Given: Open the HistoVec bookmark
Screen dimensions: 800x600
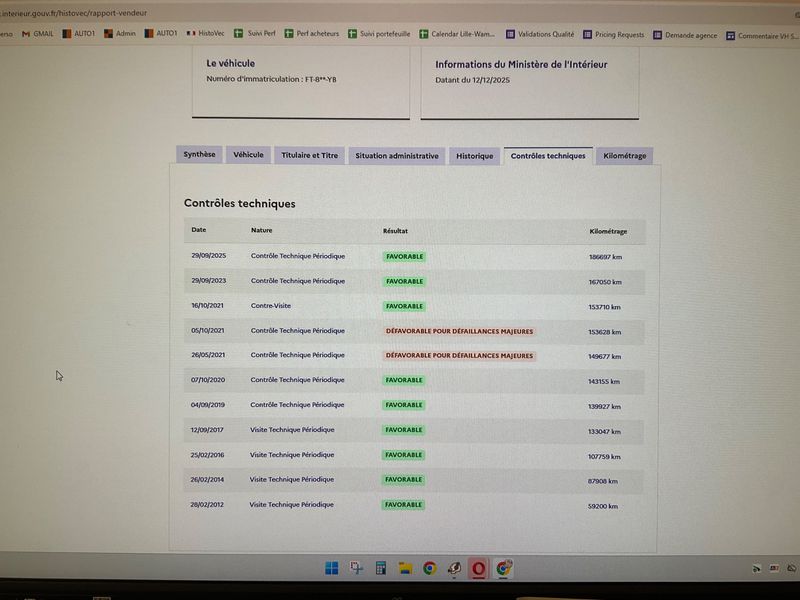Looking at the screenshot, I should (205, 33).
